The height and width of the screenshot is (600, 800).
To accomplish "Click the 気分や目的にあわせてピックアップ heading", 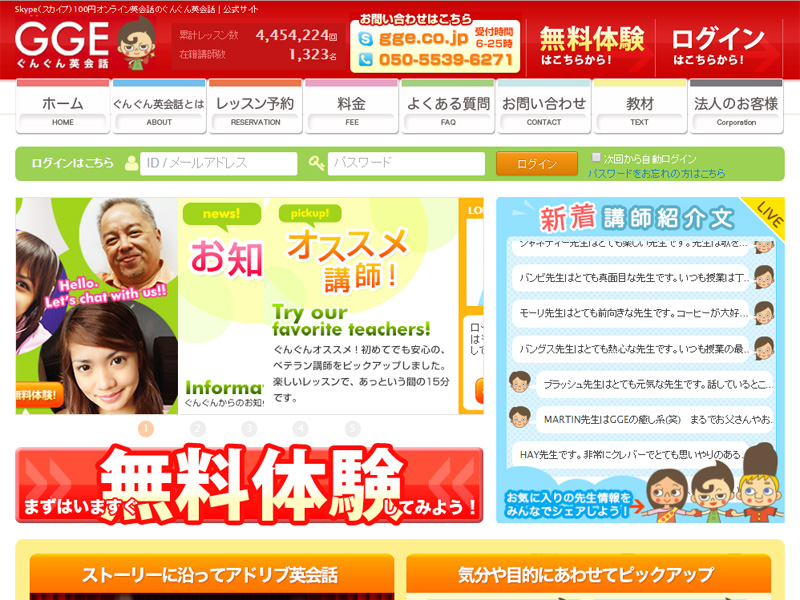I will [588, 575].
